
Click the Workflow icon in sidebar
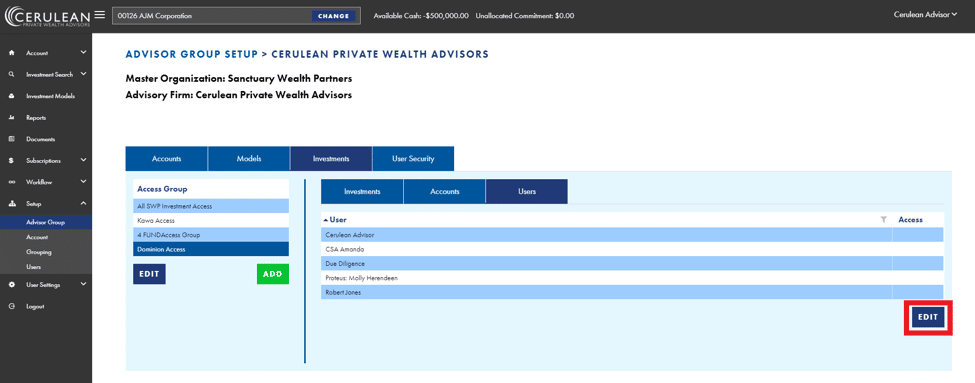point(12,182)
